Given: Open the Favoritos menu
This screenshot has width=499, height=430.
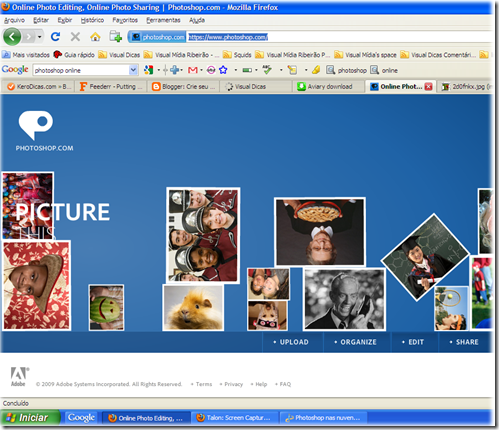Looking at the screenshot, I should click(125, 20).
